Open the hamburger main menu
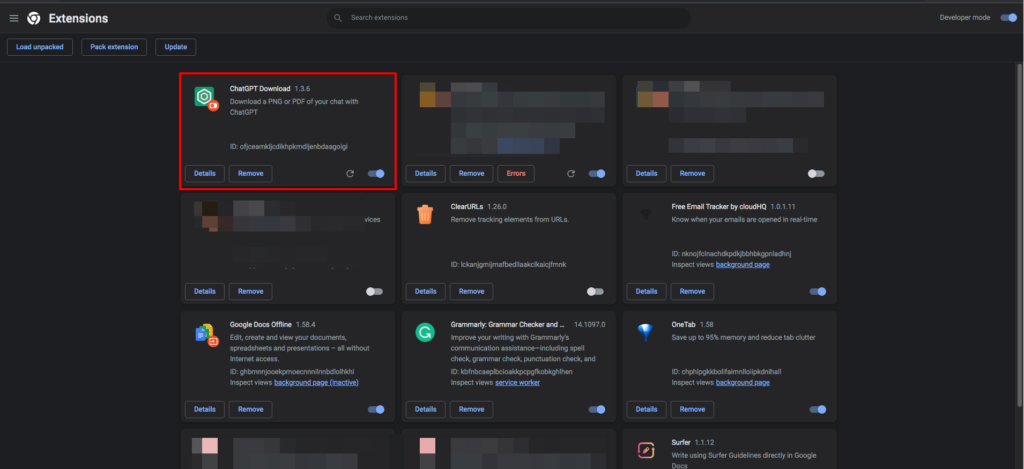 (x=14, y=18)
